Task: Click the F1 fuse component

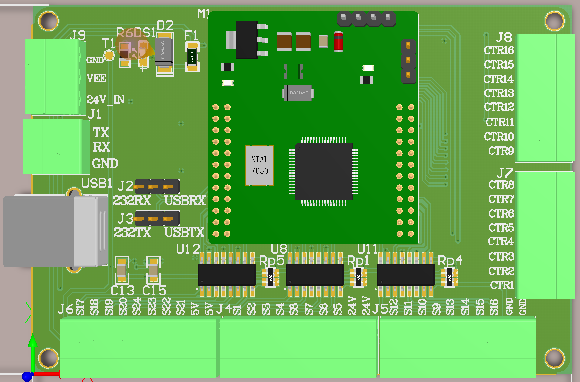Action: [192, 57]
